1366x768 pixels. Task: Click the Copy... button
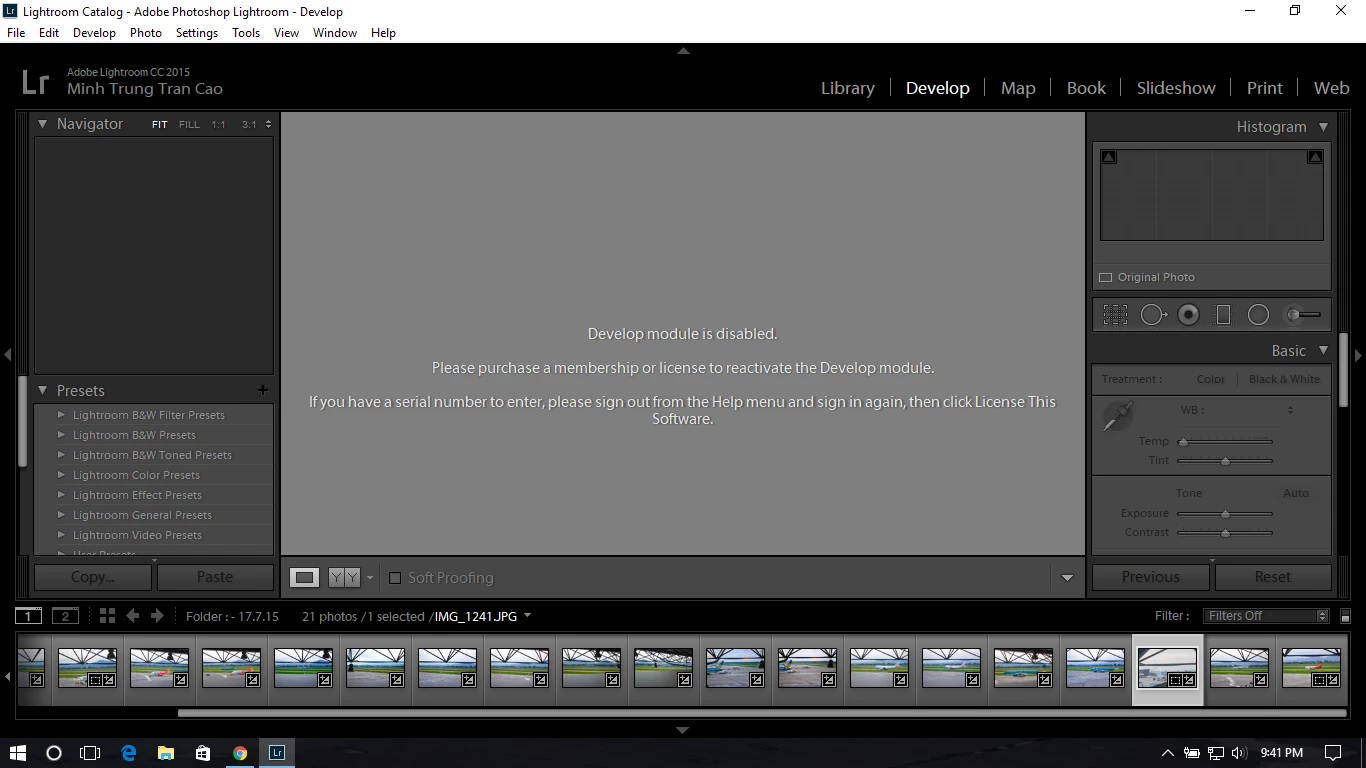(93, 577)
